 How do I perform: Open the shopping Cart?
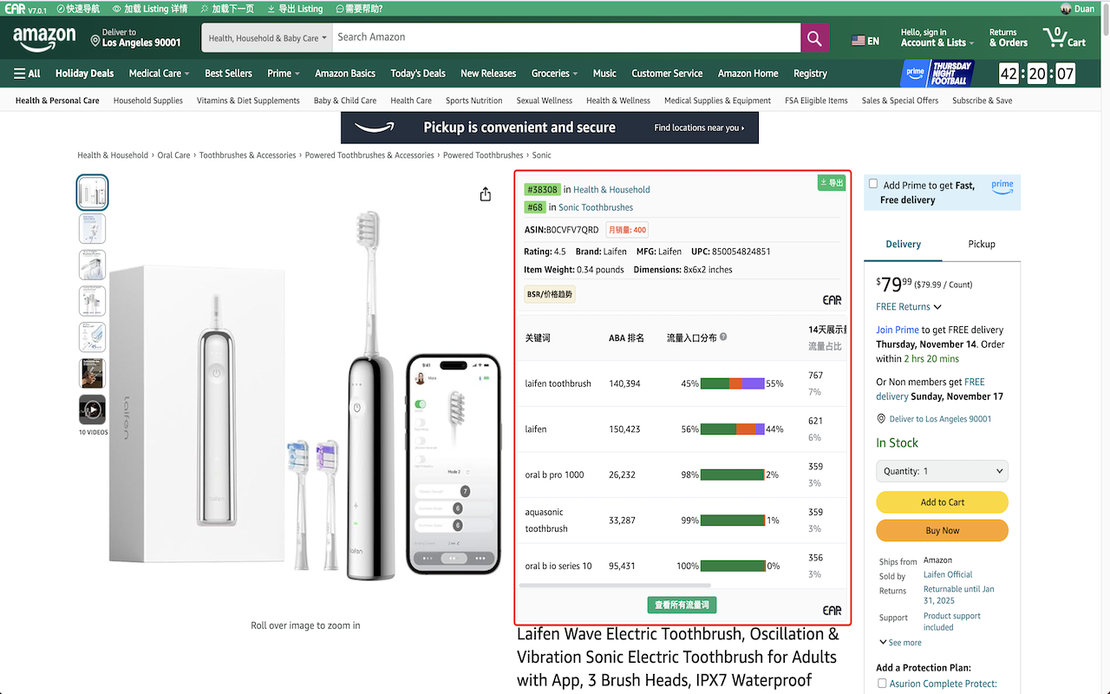coord(1066,38)
